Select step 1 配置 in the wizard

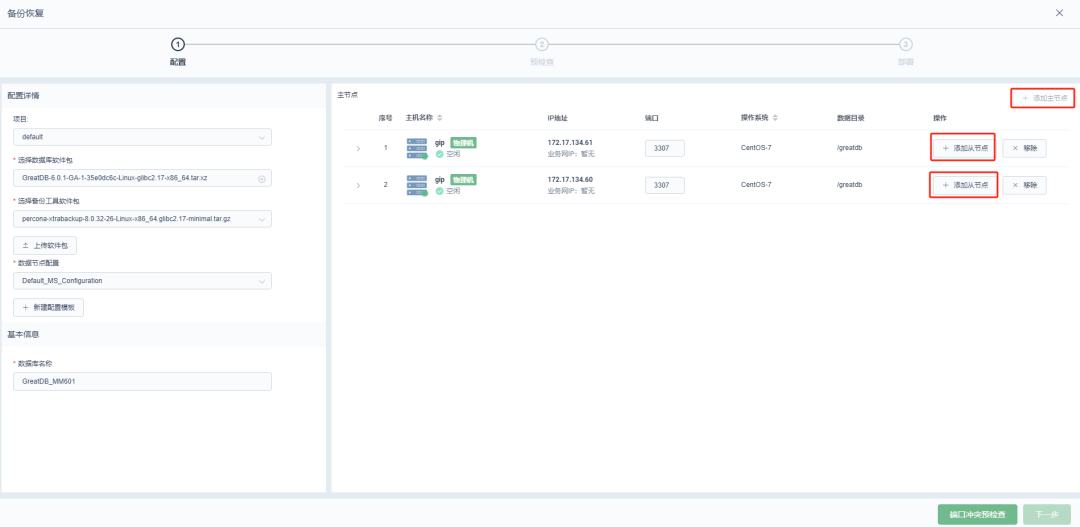tap(178, 44)
